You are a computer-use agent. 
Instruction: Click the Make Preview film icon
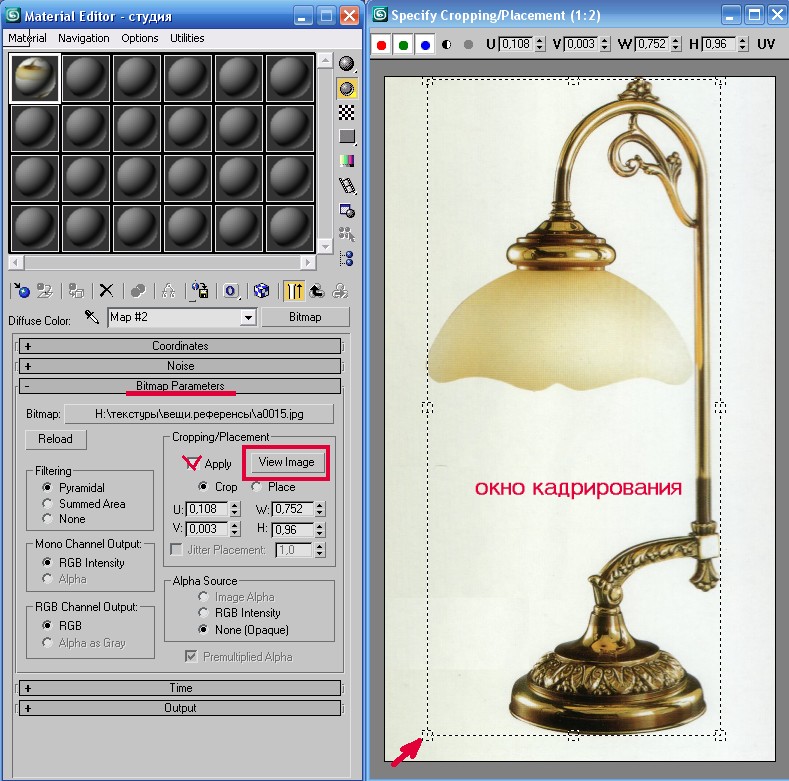coord(347,186)
